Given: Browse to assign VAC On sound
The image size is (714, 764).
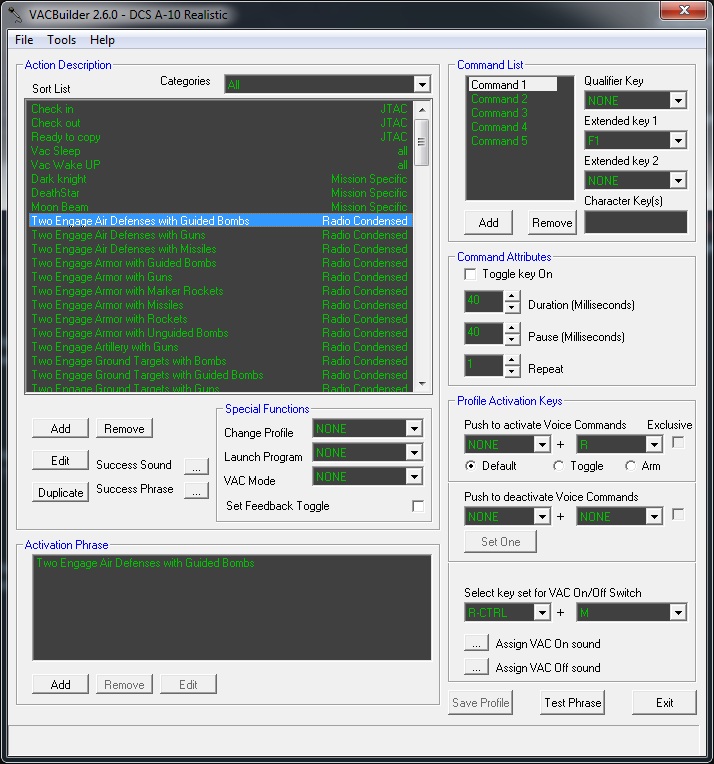Looking at the screenshot, I should pos(476,643).
